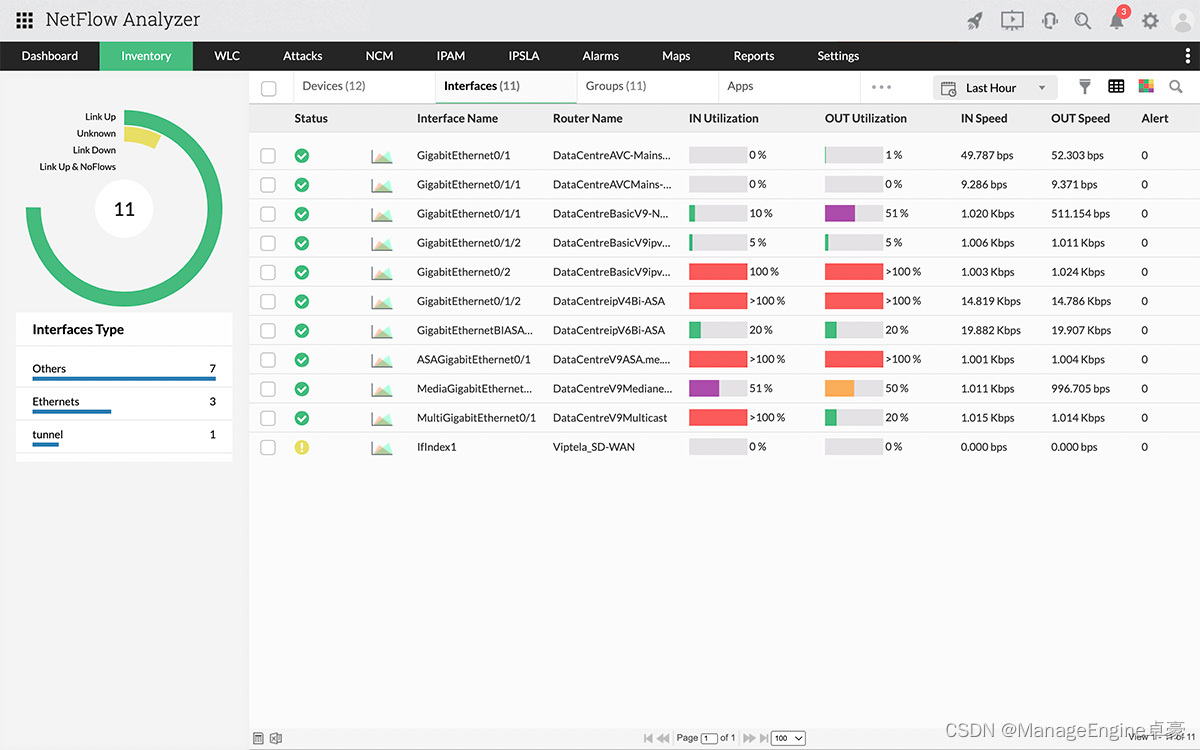Go to the next page arrow
This screenshot has width=1200, height=750.
(x=748, y=738)
